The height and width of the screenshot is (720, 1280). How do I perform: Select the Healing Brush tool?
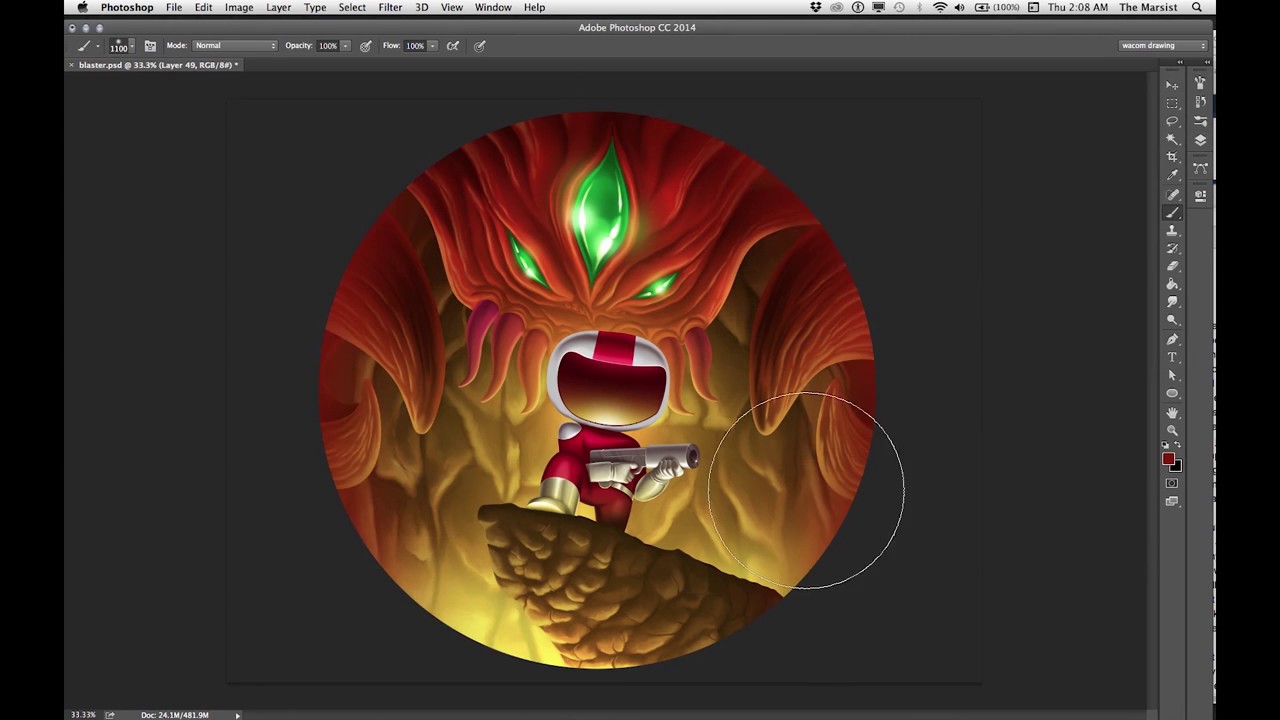click(1172, 195)
